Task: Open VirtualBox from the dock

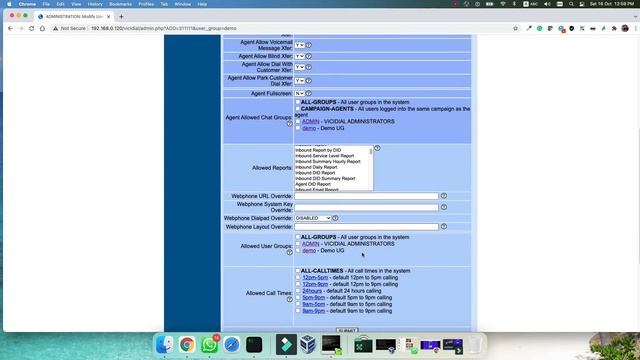Action: (x=308, y=345)
